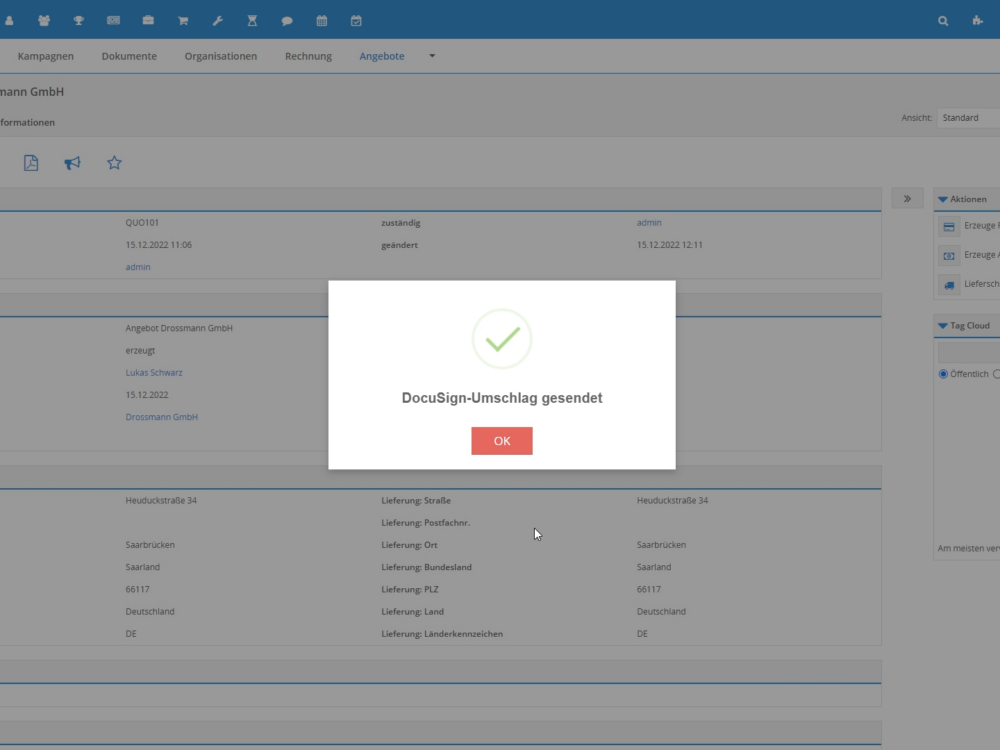Screen dimensions: 1000x750
Task: Click the Tag Cloud input field
Action: [x=969, y=352]
